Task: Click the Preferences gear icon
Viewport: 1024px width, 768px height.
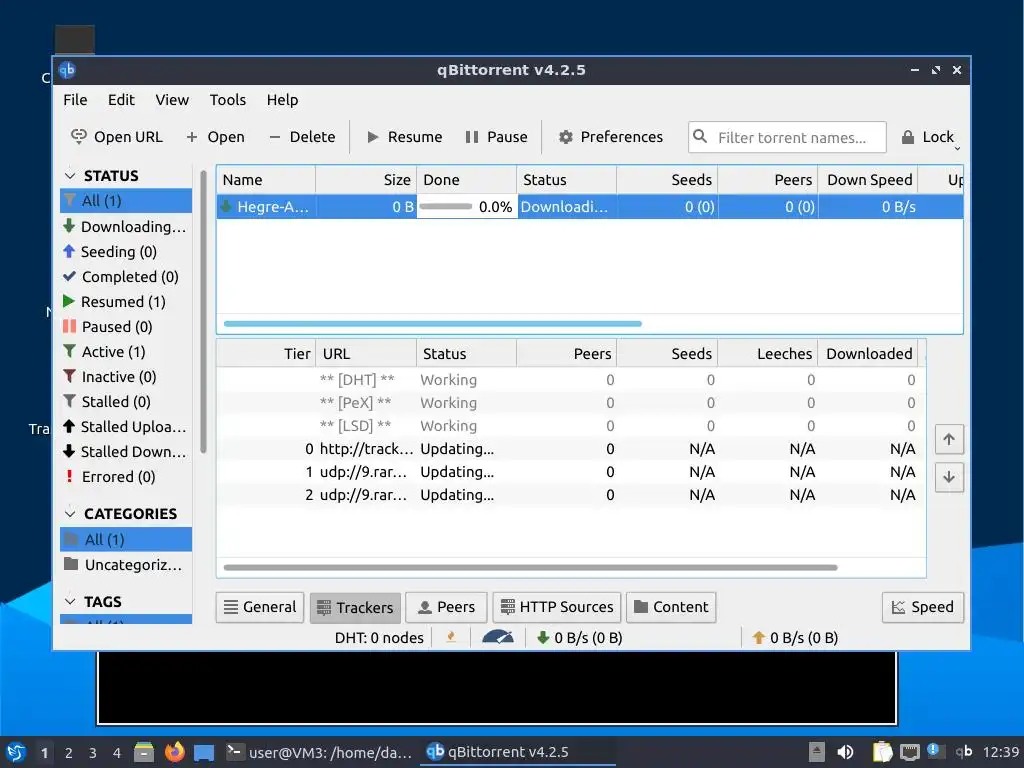Action: 566,137
